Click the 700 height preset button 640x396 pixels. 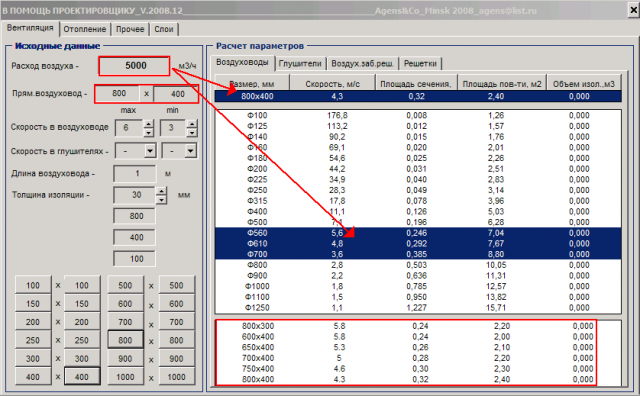[x=176, y=322]
